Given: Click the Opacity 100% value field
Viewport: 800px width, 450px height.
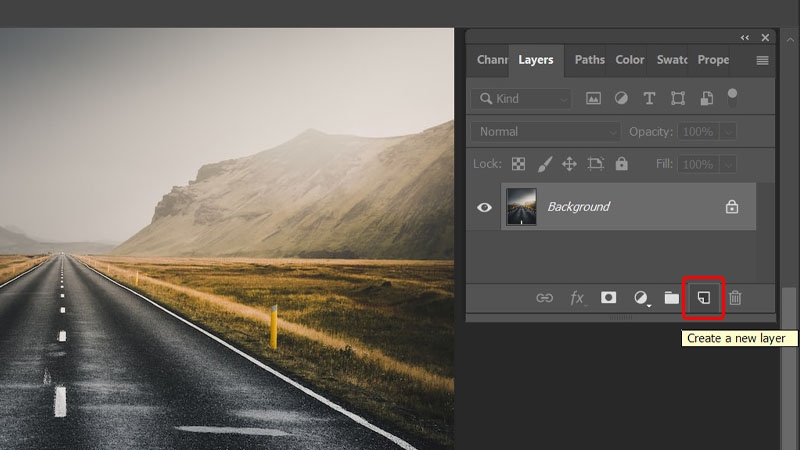Looking at the screenshot, I should 698,132.
